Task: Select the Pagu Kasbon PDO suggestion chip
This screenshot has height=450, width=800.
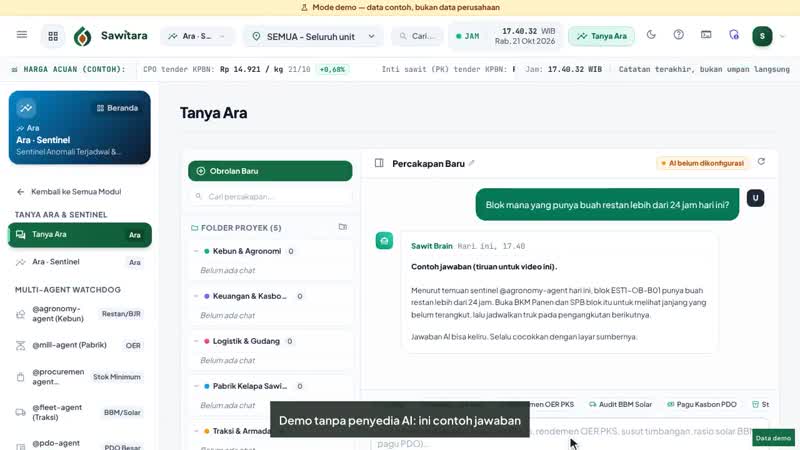Action: click(x=702, y=404)
